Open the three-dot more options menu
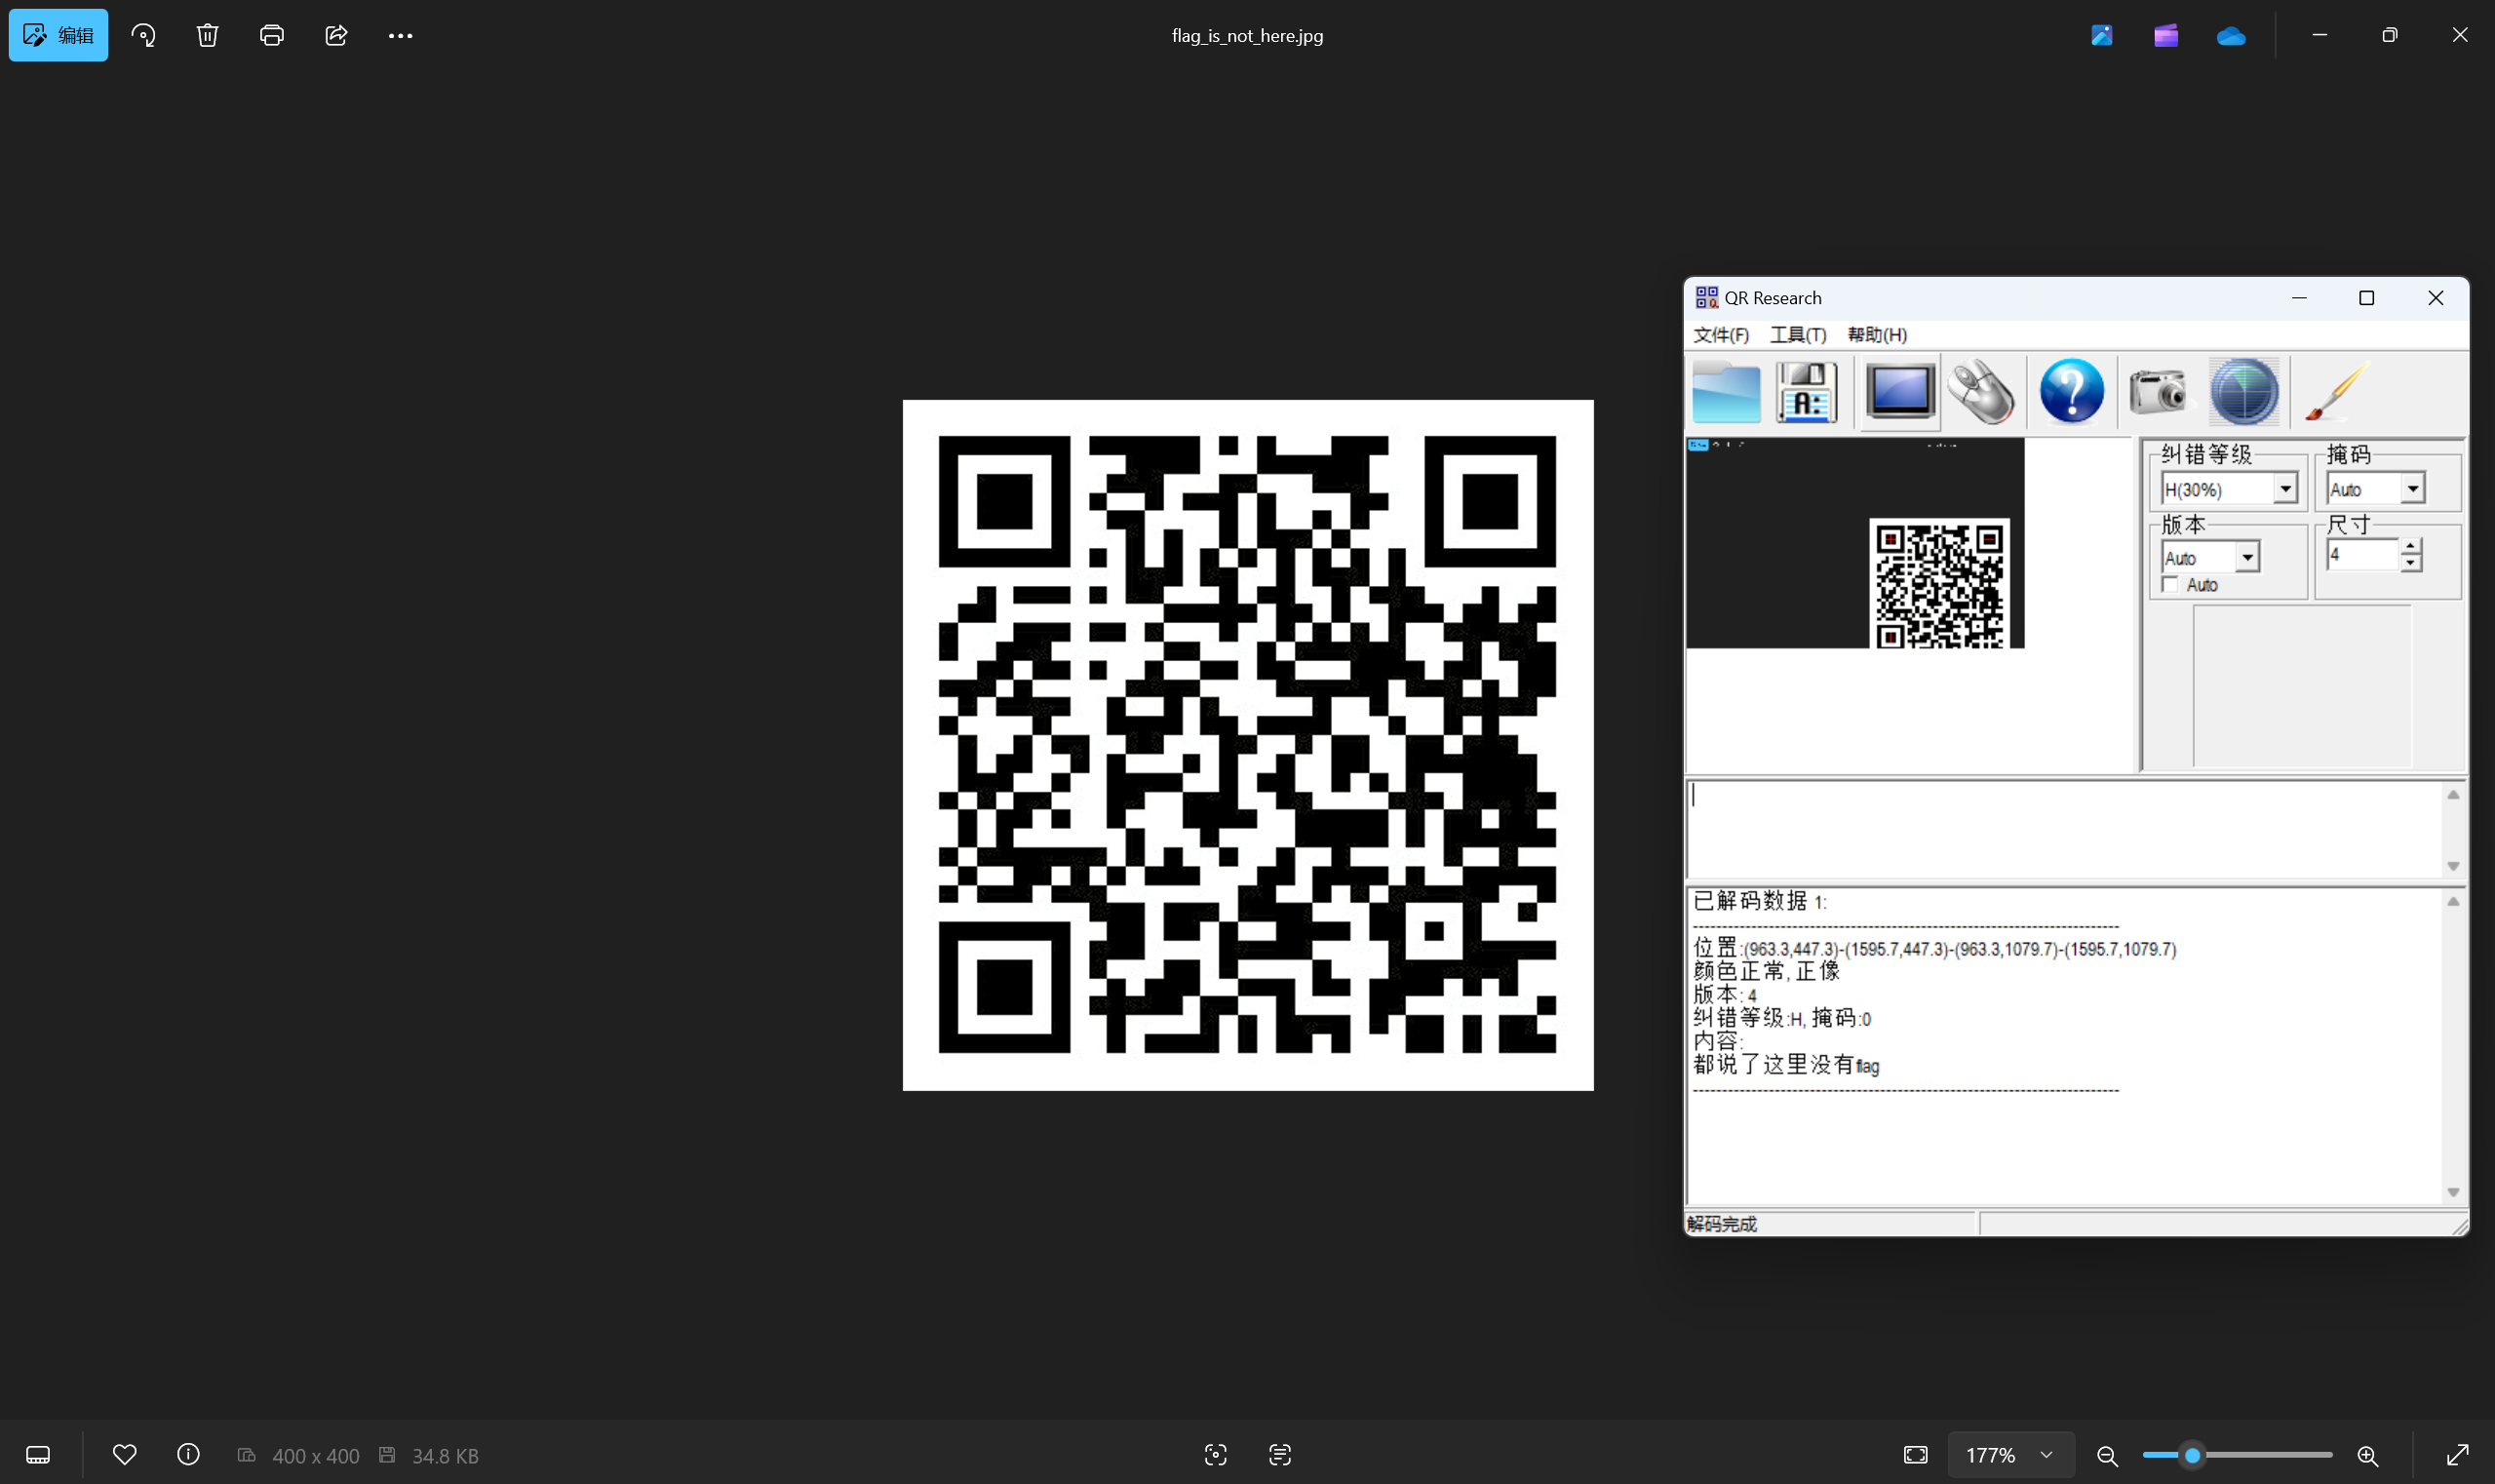 (x=400, y=35)
